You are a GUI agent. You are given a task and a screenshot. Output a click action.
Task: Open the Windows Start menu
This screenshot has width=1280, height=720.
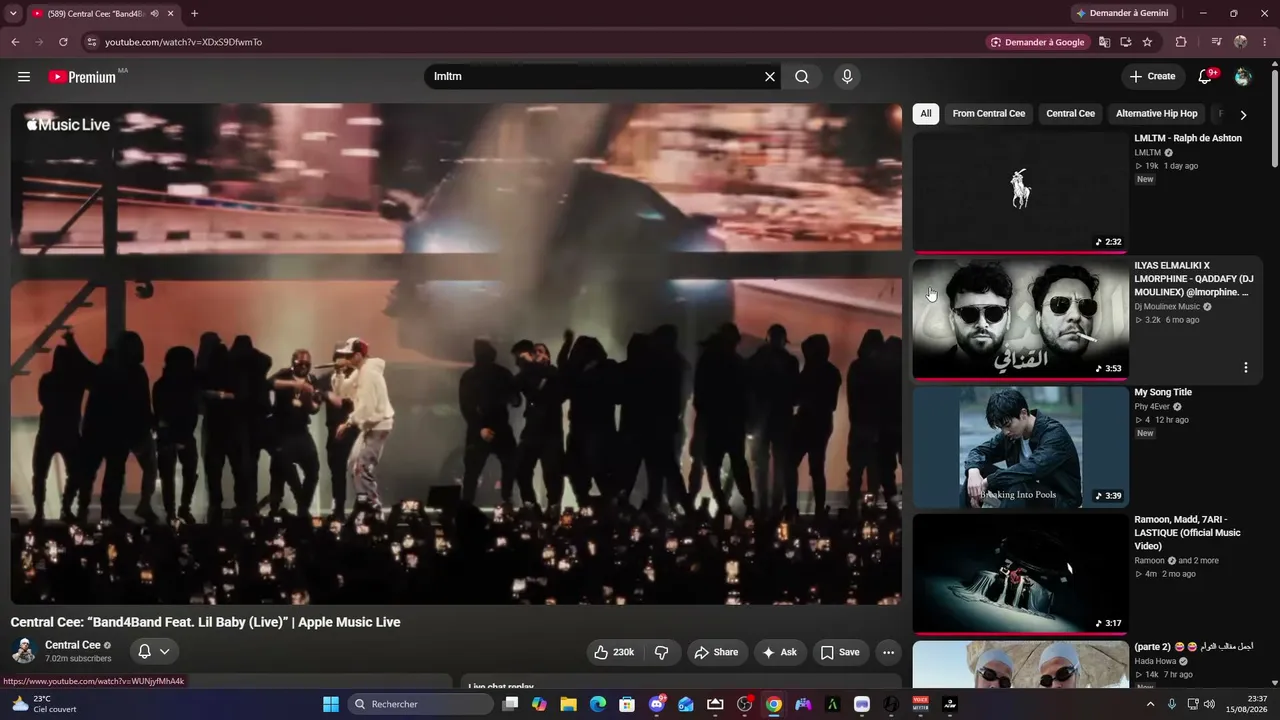pos(331,704)
